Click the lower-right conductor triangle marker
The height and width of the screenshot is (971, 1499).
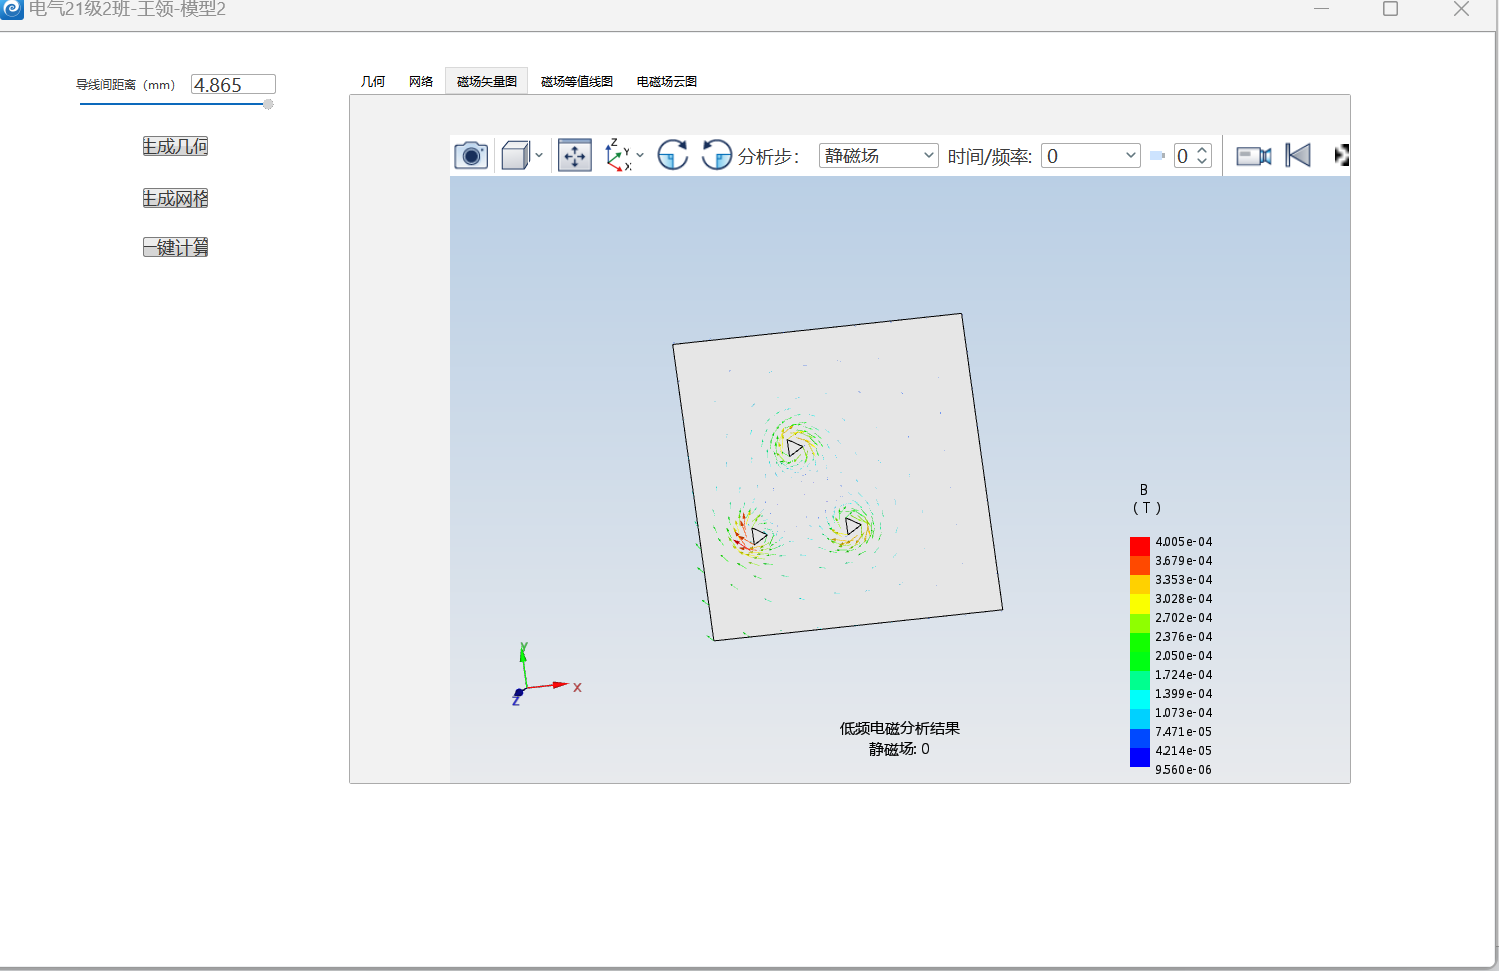[x=852, y=525]
